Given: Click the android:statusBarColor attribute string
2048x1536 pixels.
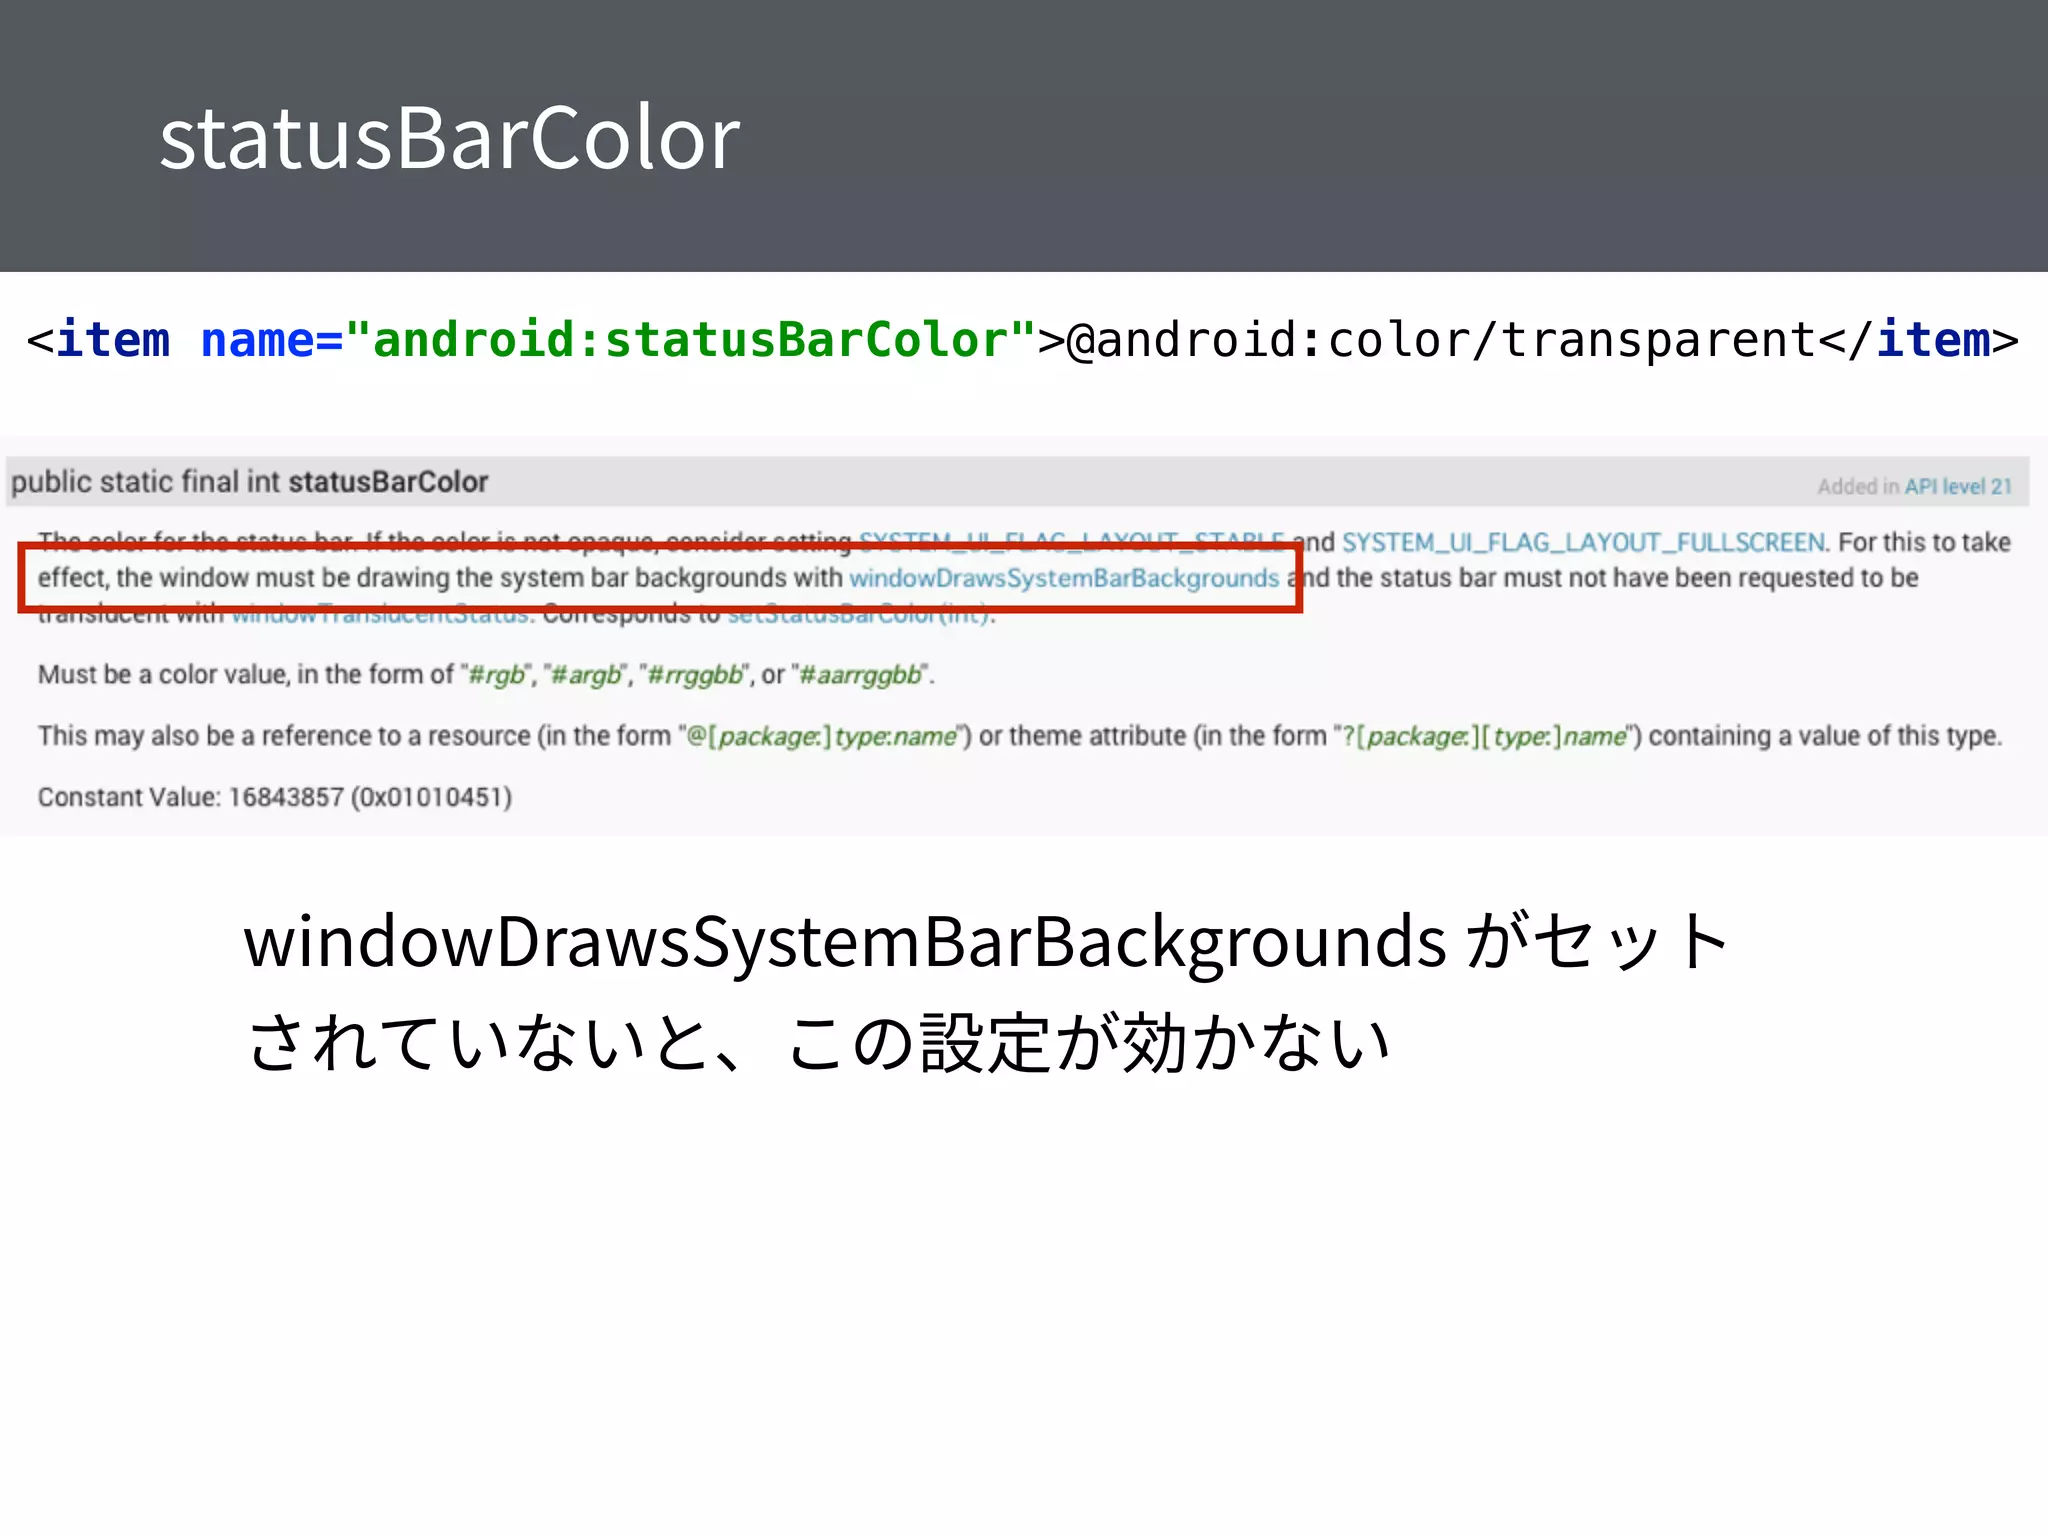Looking at the screenshot, I should (690, 340).
